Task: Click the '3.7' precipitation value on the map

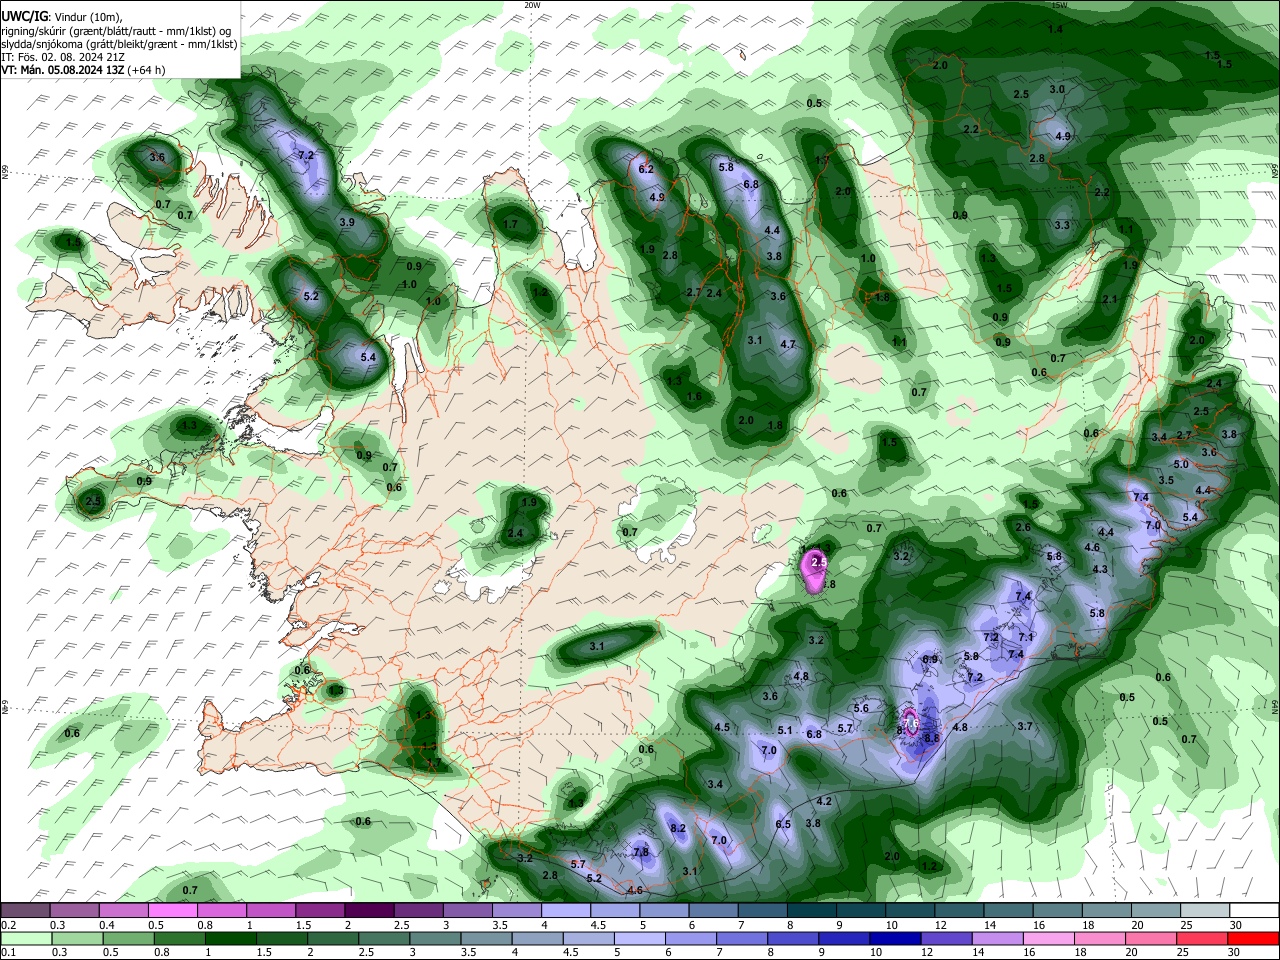Action: coord(1024,726)
